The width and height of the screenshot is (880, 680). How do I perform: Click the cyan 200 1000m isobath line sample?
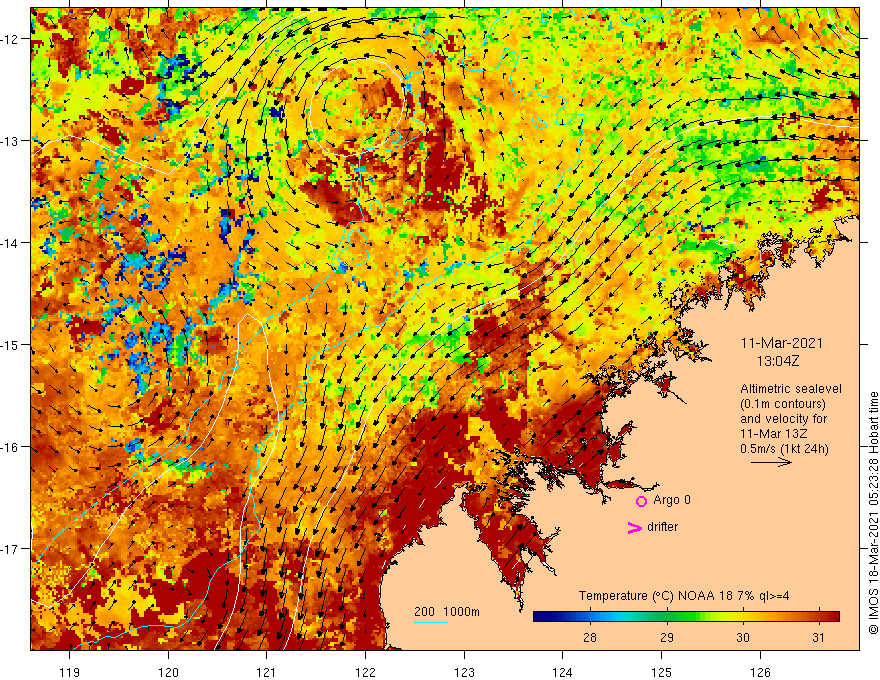coord(431,622)
